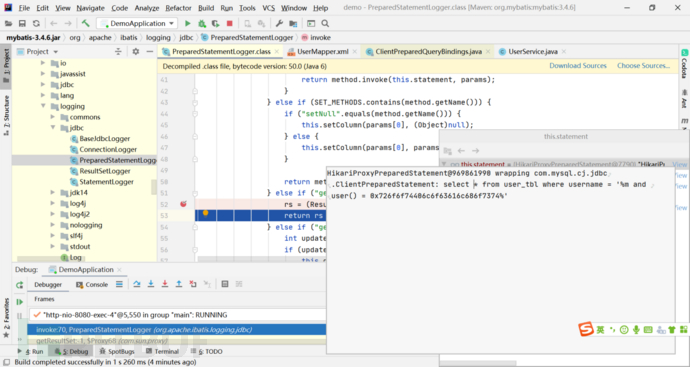Toggle the 1: Project side tool button
The width and height of the screenshot is (690, 367).
tap(6, 66)
